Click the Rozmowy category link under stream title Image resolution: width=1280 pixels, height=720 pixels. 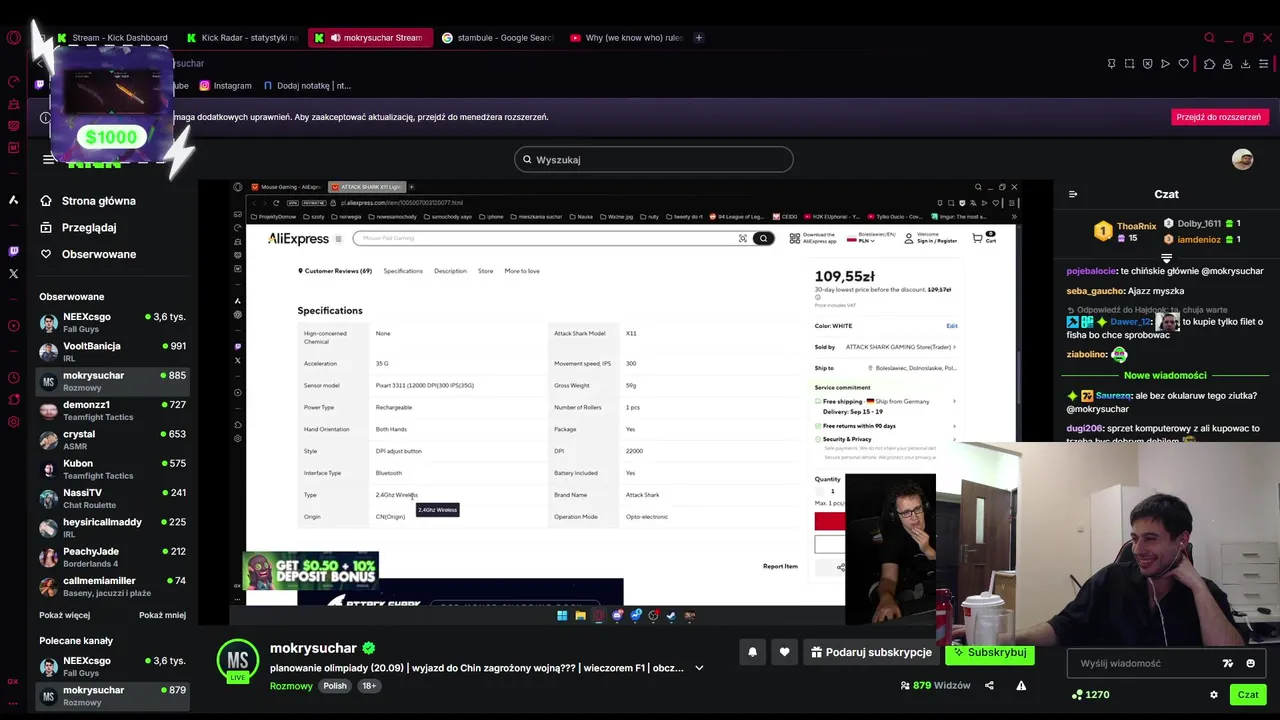pos(291,686)
